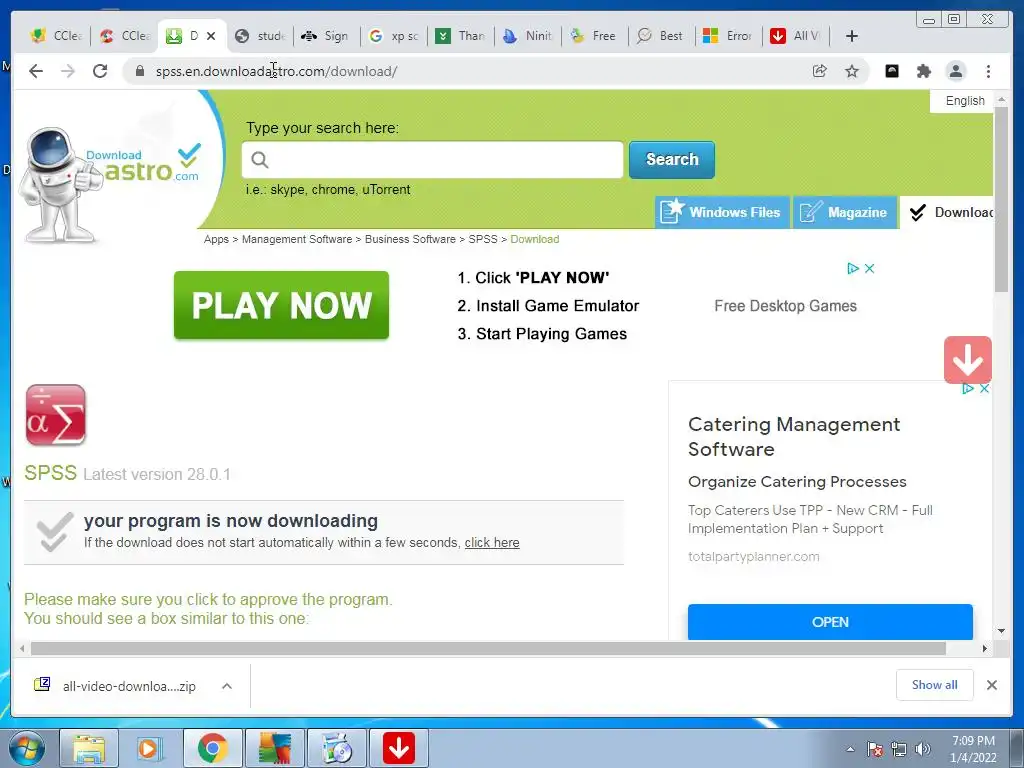1024x768 pixels.
Task: Switch to the Error tab
Action: coord(728,36)
